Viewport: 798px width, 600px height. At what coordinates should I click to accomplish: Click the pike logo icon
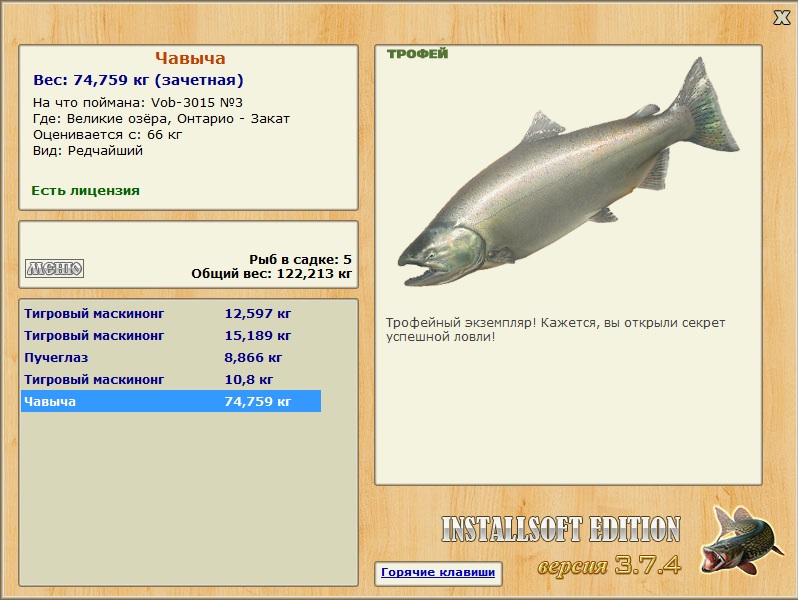pyautogui.click(x=742, y=540)
